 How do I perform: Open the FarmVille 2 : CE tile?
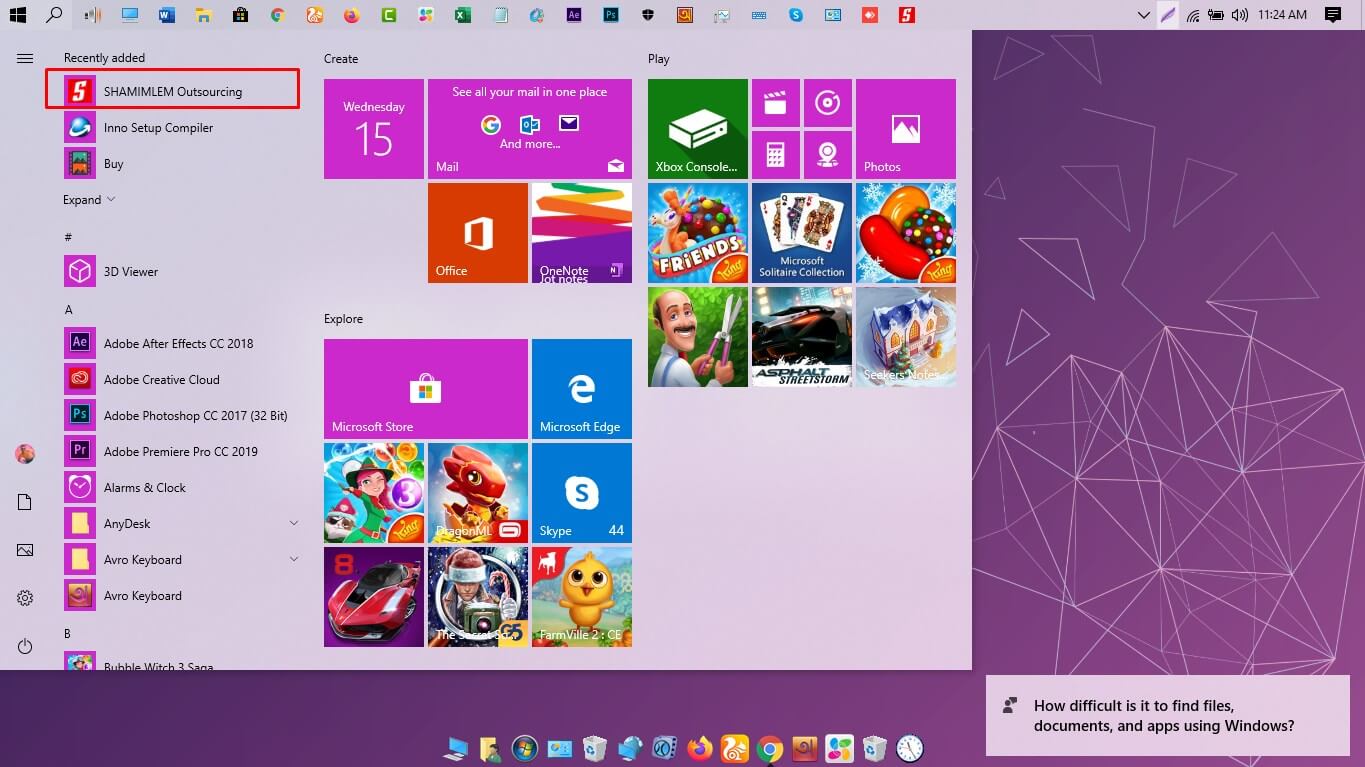coord(582,597)
